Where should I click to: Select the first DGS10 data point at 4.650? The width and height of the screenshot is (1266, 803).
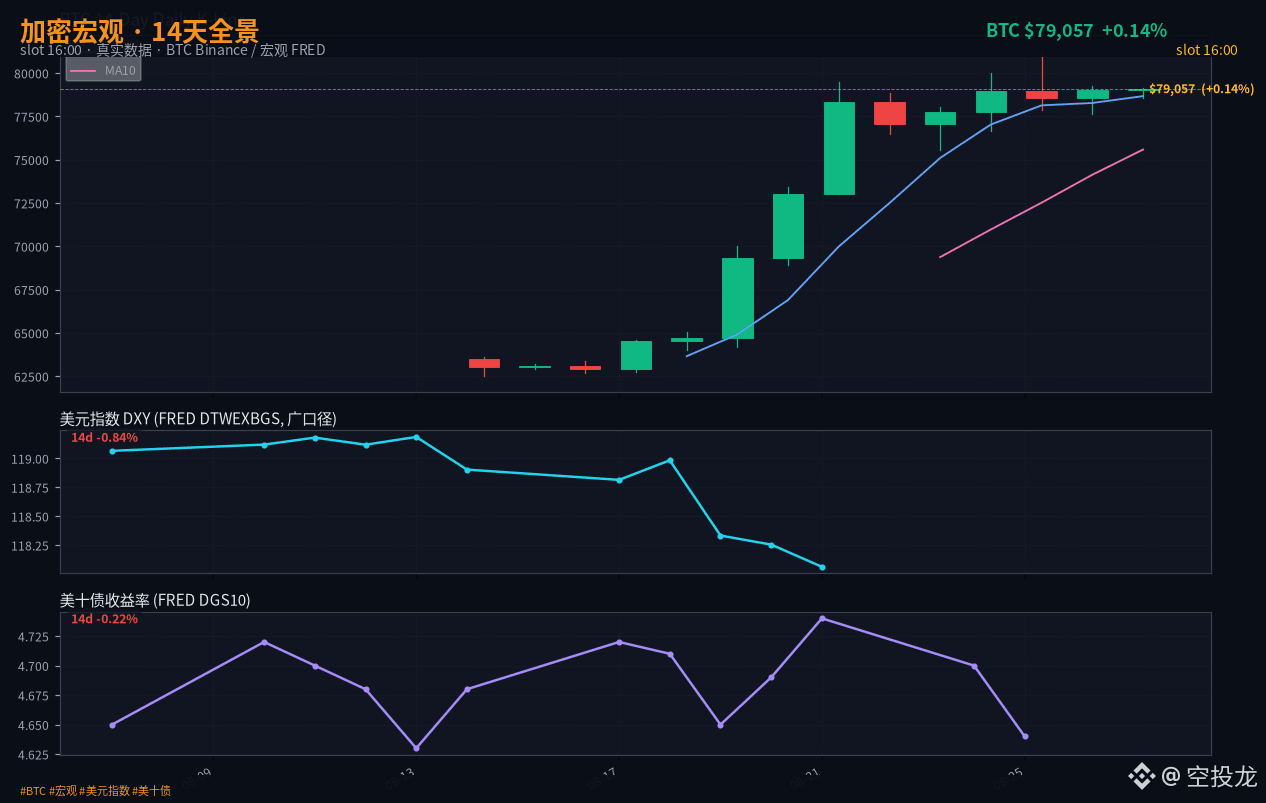click(x=112, y=725)
